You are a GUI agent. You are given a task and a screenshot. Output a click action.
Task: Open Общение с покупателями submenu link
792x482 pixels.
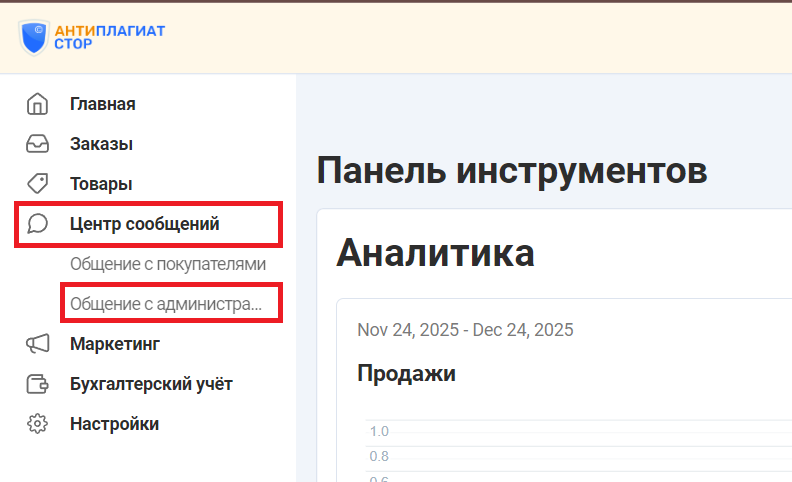(168, 264)
